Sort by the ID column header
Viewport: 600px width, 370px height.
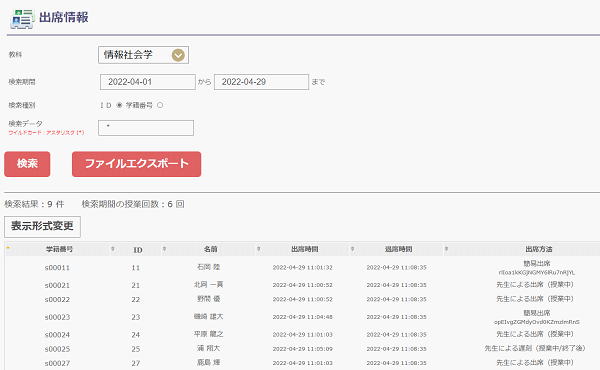tap(138, 250)
